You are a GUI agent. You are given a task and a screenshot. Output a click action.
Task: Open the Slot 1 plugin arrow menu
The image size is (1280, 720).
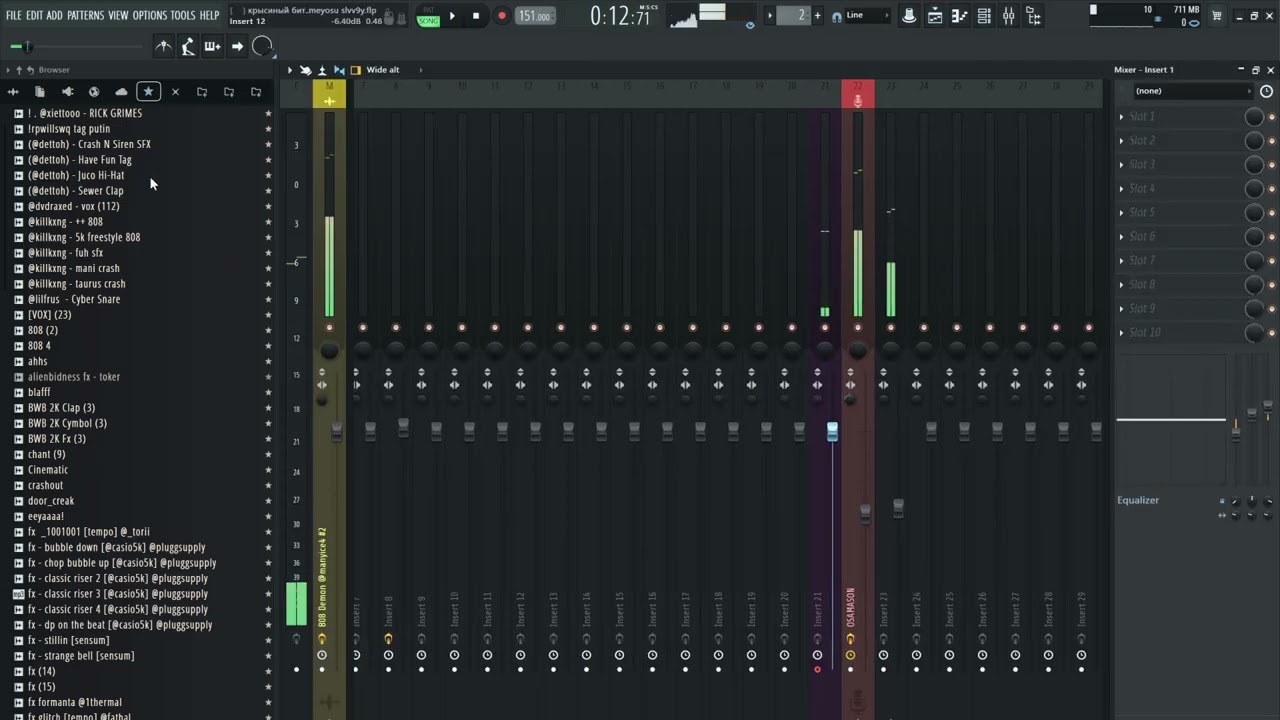(x=1121, y=117)
